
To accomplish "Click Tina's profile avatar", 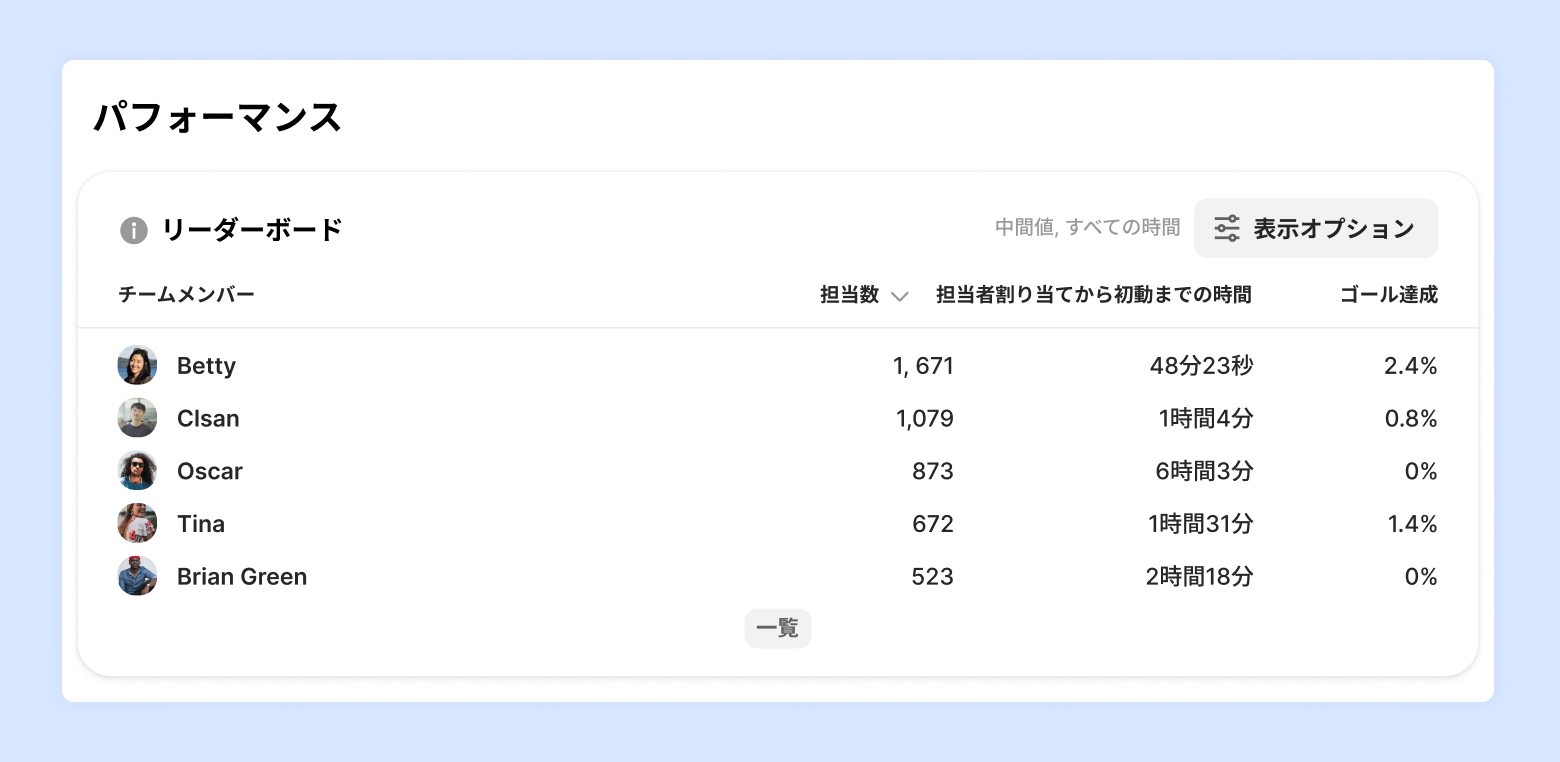I will point(137,524).
